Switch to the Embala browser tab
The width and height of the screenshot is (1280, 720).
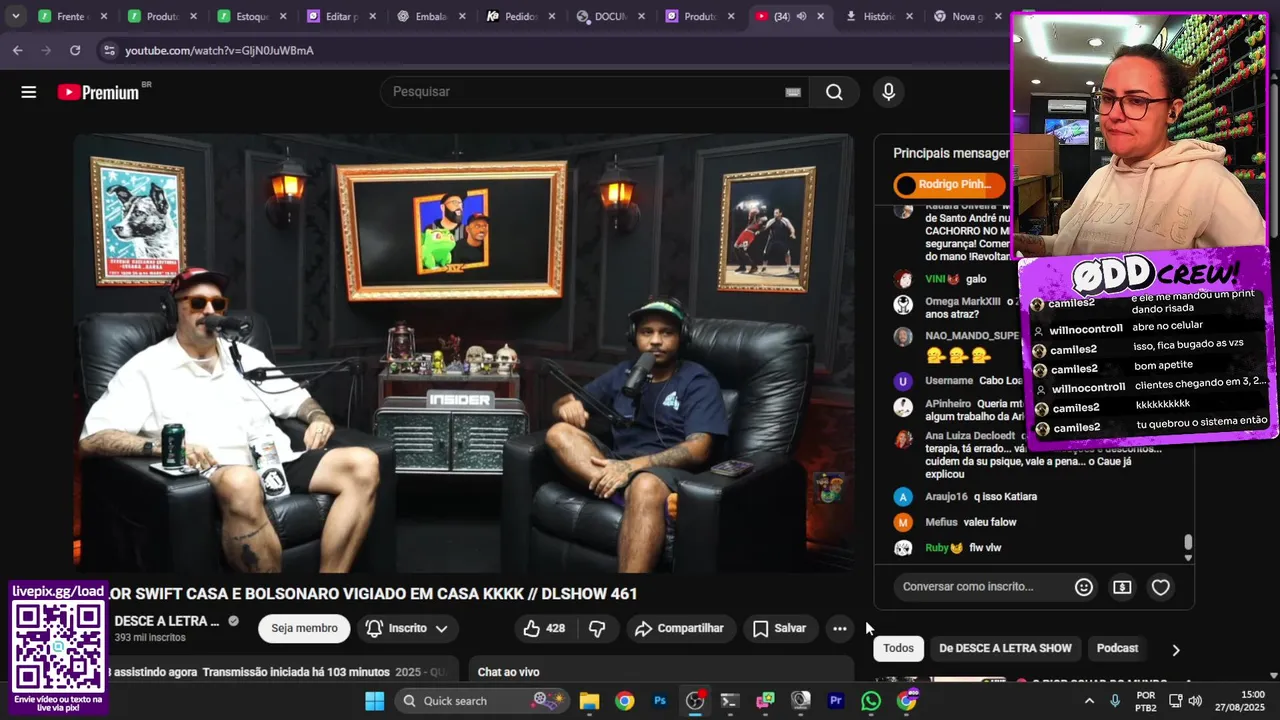[432, 16]
